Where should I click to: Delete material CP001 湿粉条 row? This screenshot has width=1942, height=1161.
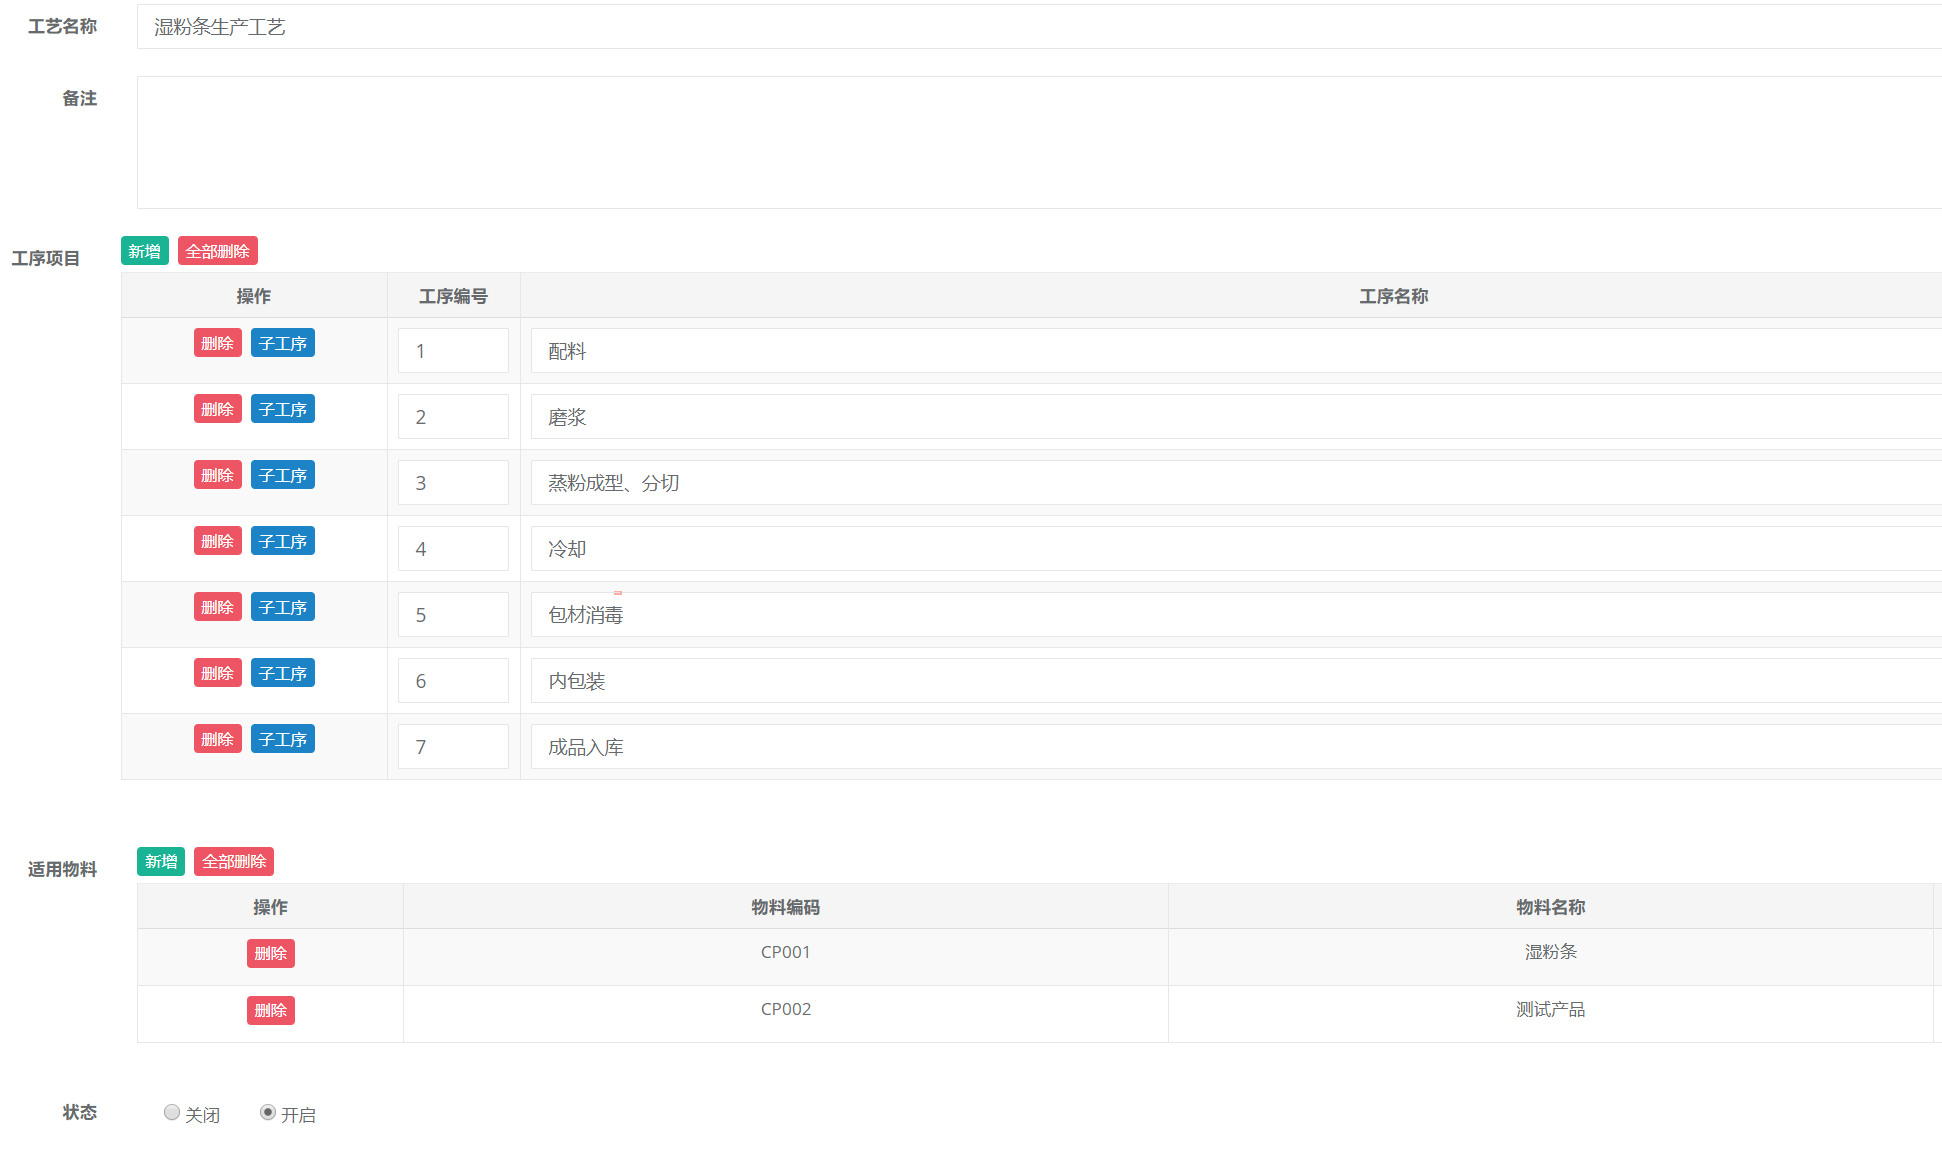(x=270, y=953)
